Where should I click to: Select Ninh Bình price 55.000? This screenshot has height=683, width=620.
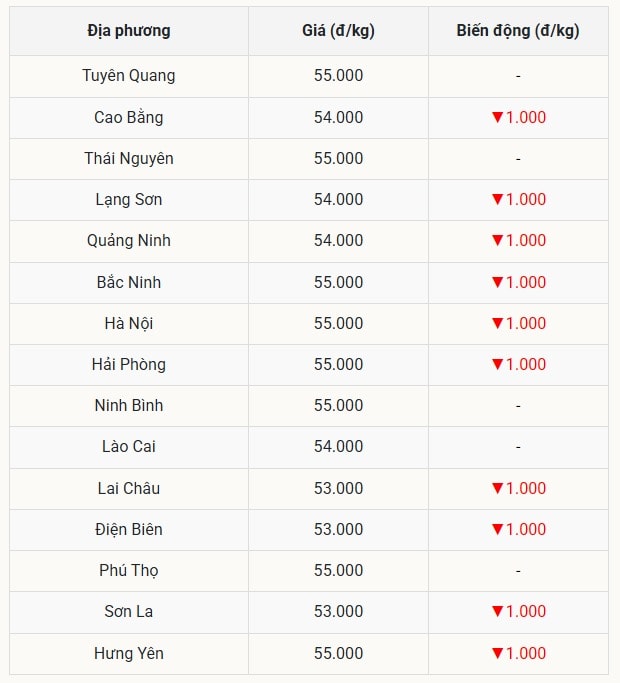[x=339, y=406]
